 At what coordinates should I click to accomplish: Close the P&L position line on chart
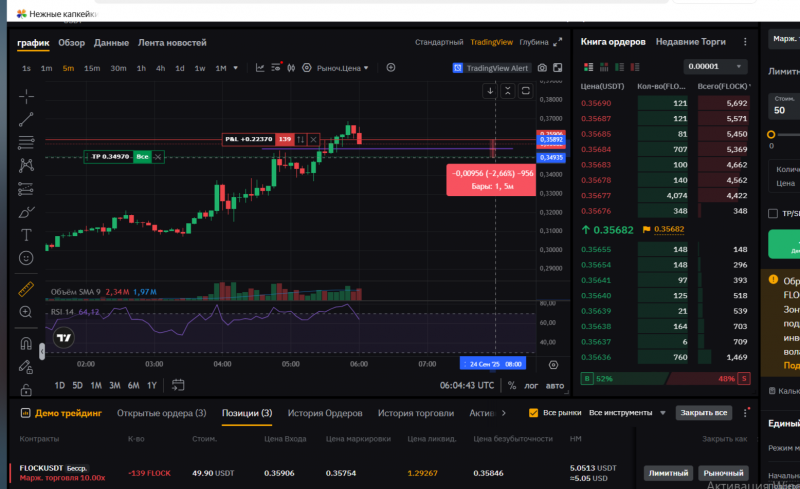coord(313,139)
